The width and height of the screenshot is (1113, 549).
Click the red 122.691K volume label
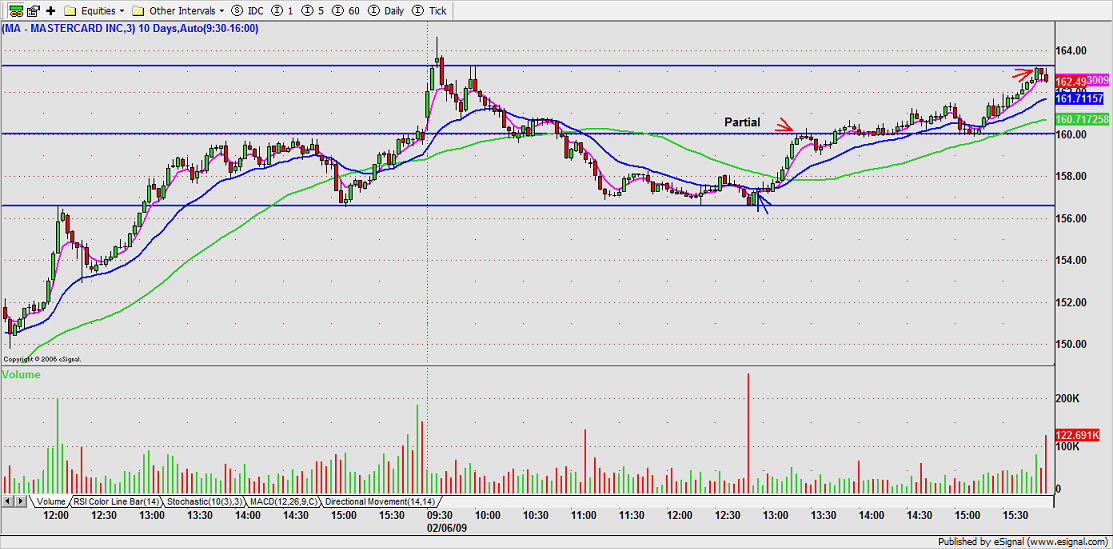click(x=1079, y=435)
